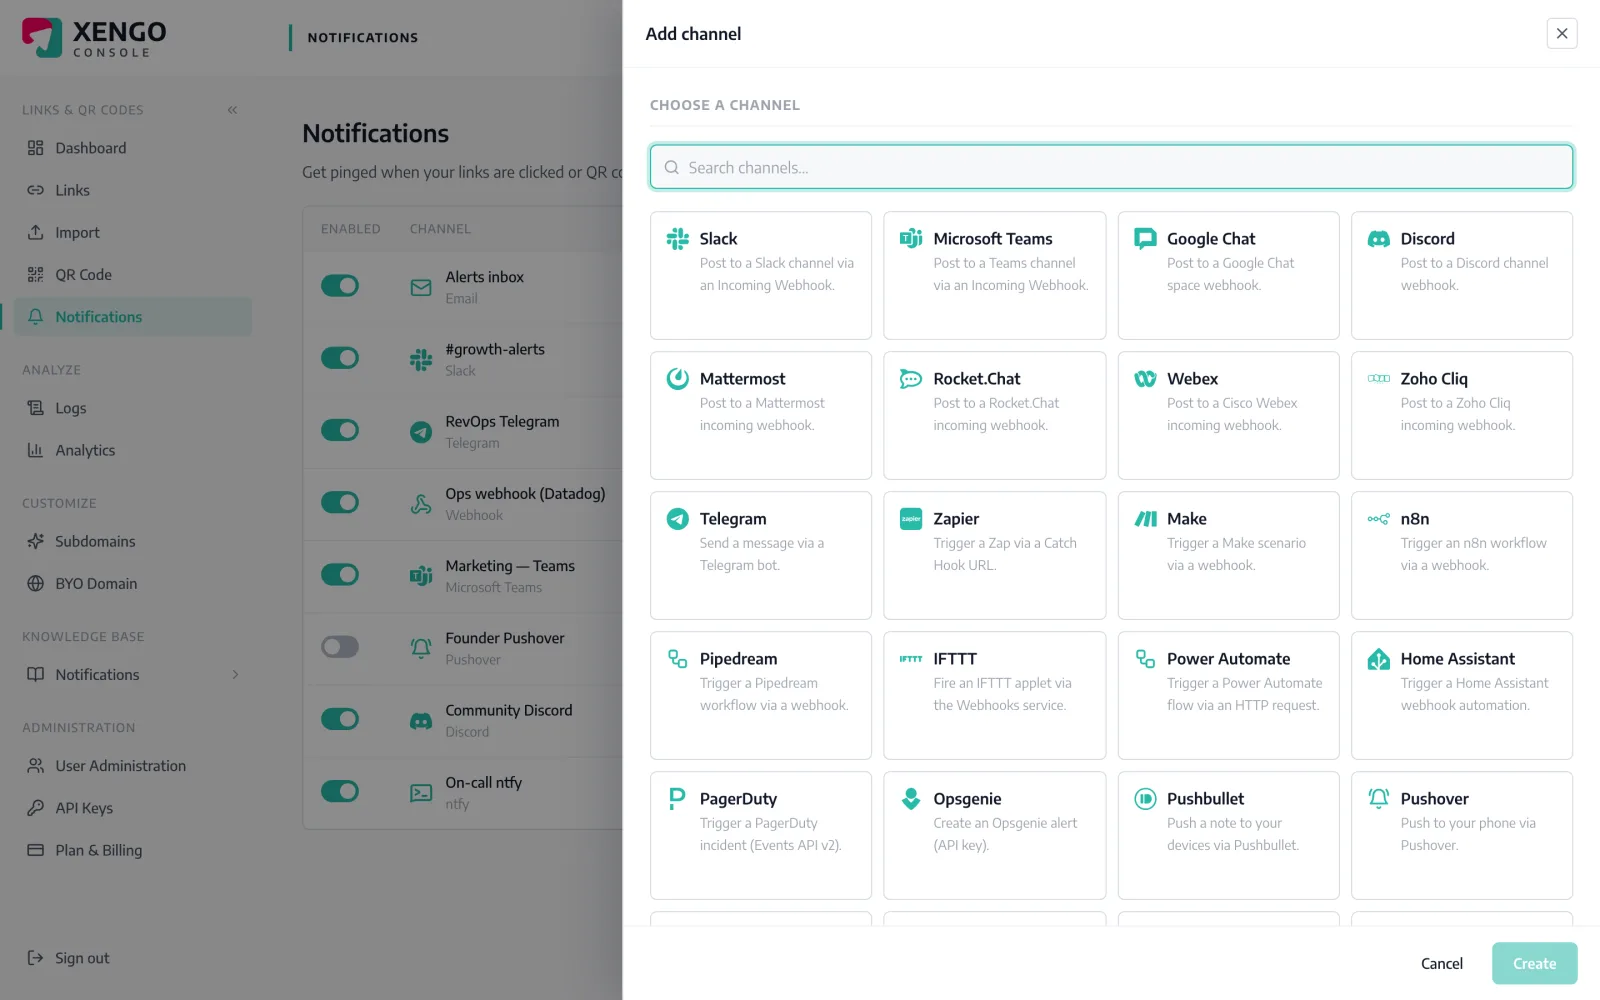
Task: Pick the Opsgenie icon
Action: 911,799
